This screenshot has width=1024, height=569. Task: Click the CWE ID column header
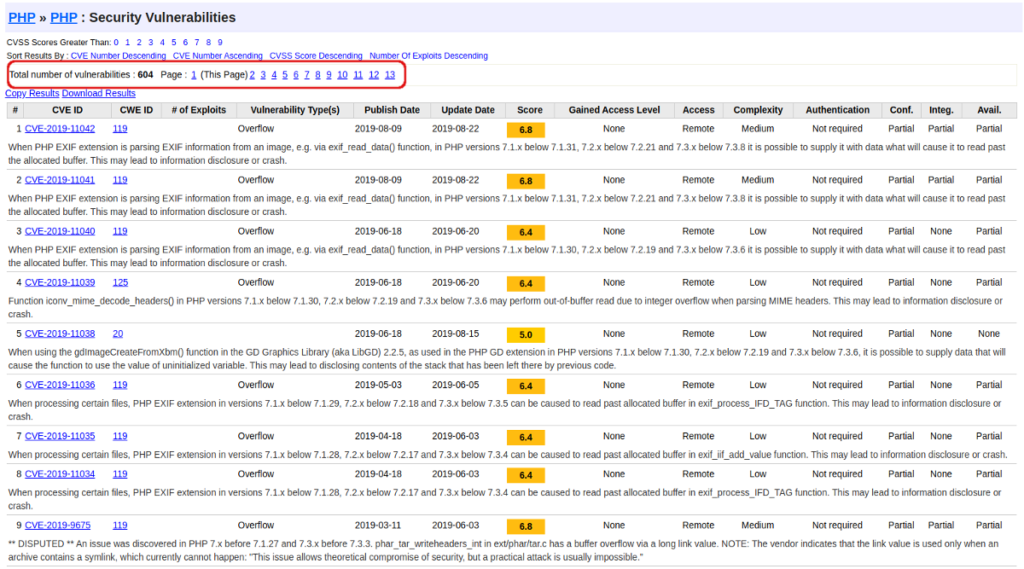(x=136, y=110)
